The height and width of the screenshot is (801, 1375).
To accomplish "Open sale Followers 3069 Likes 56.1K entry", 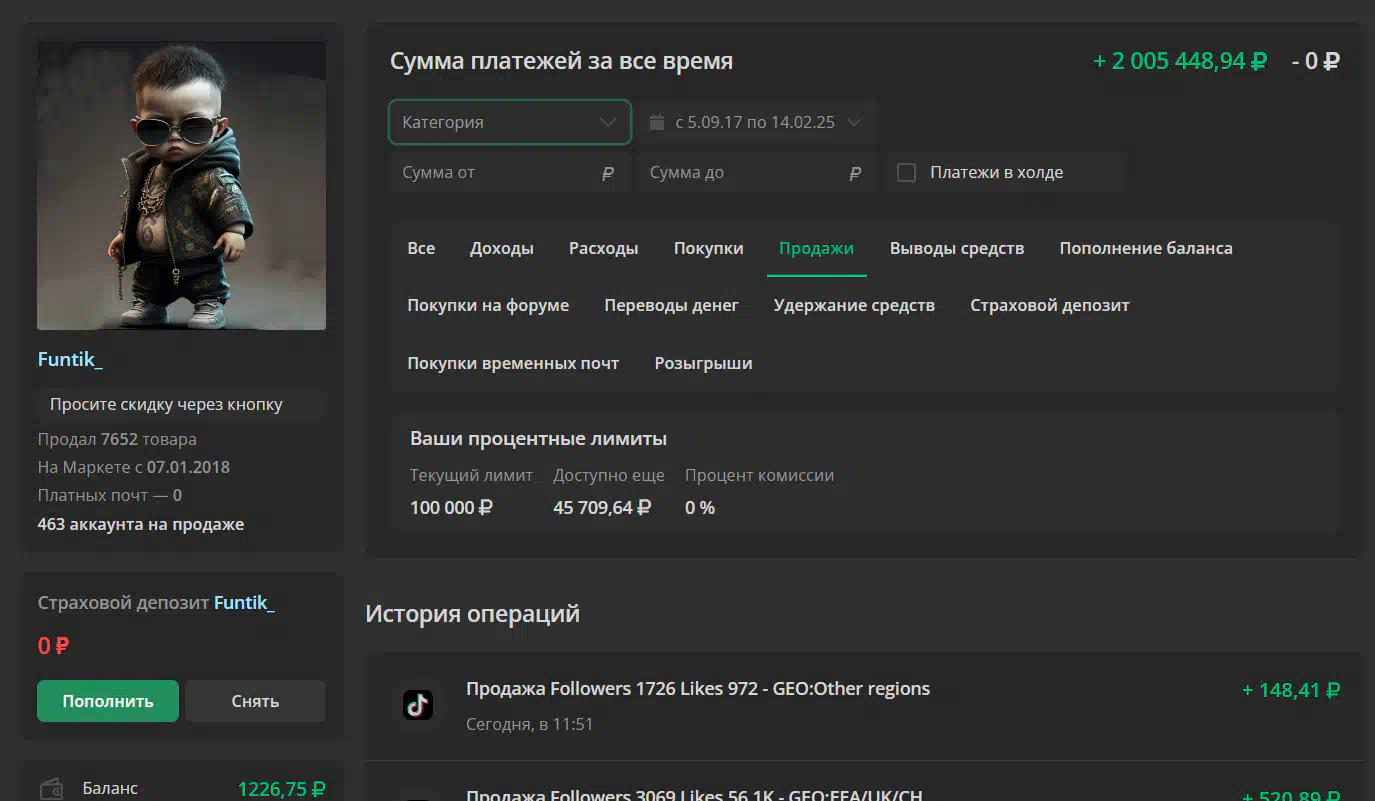I will click(694, 796).
